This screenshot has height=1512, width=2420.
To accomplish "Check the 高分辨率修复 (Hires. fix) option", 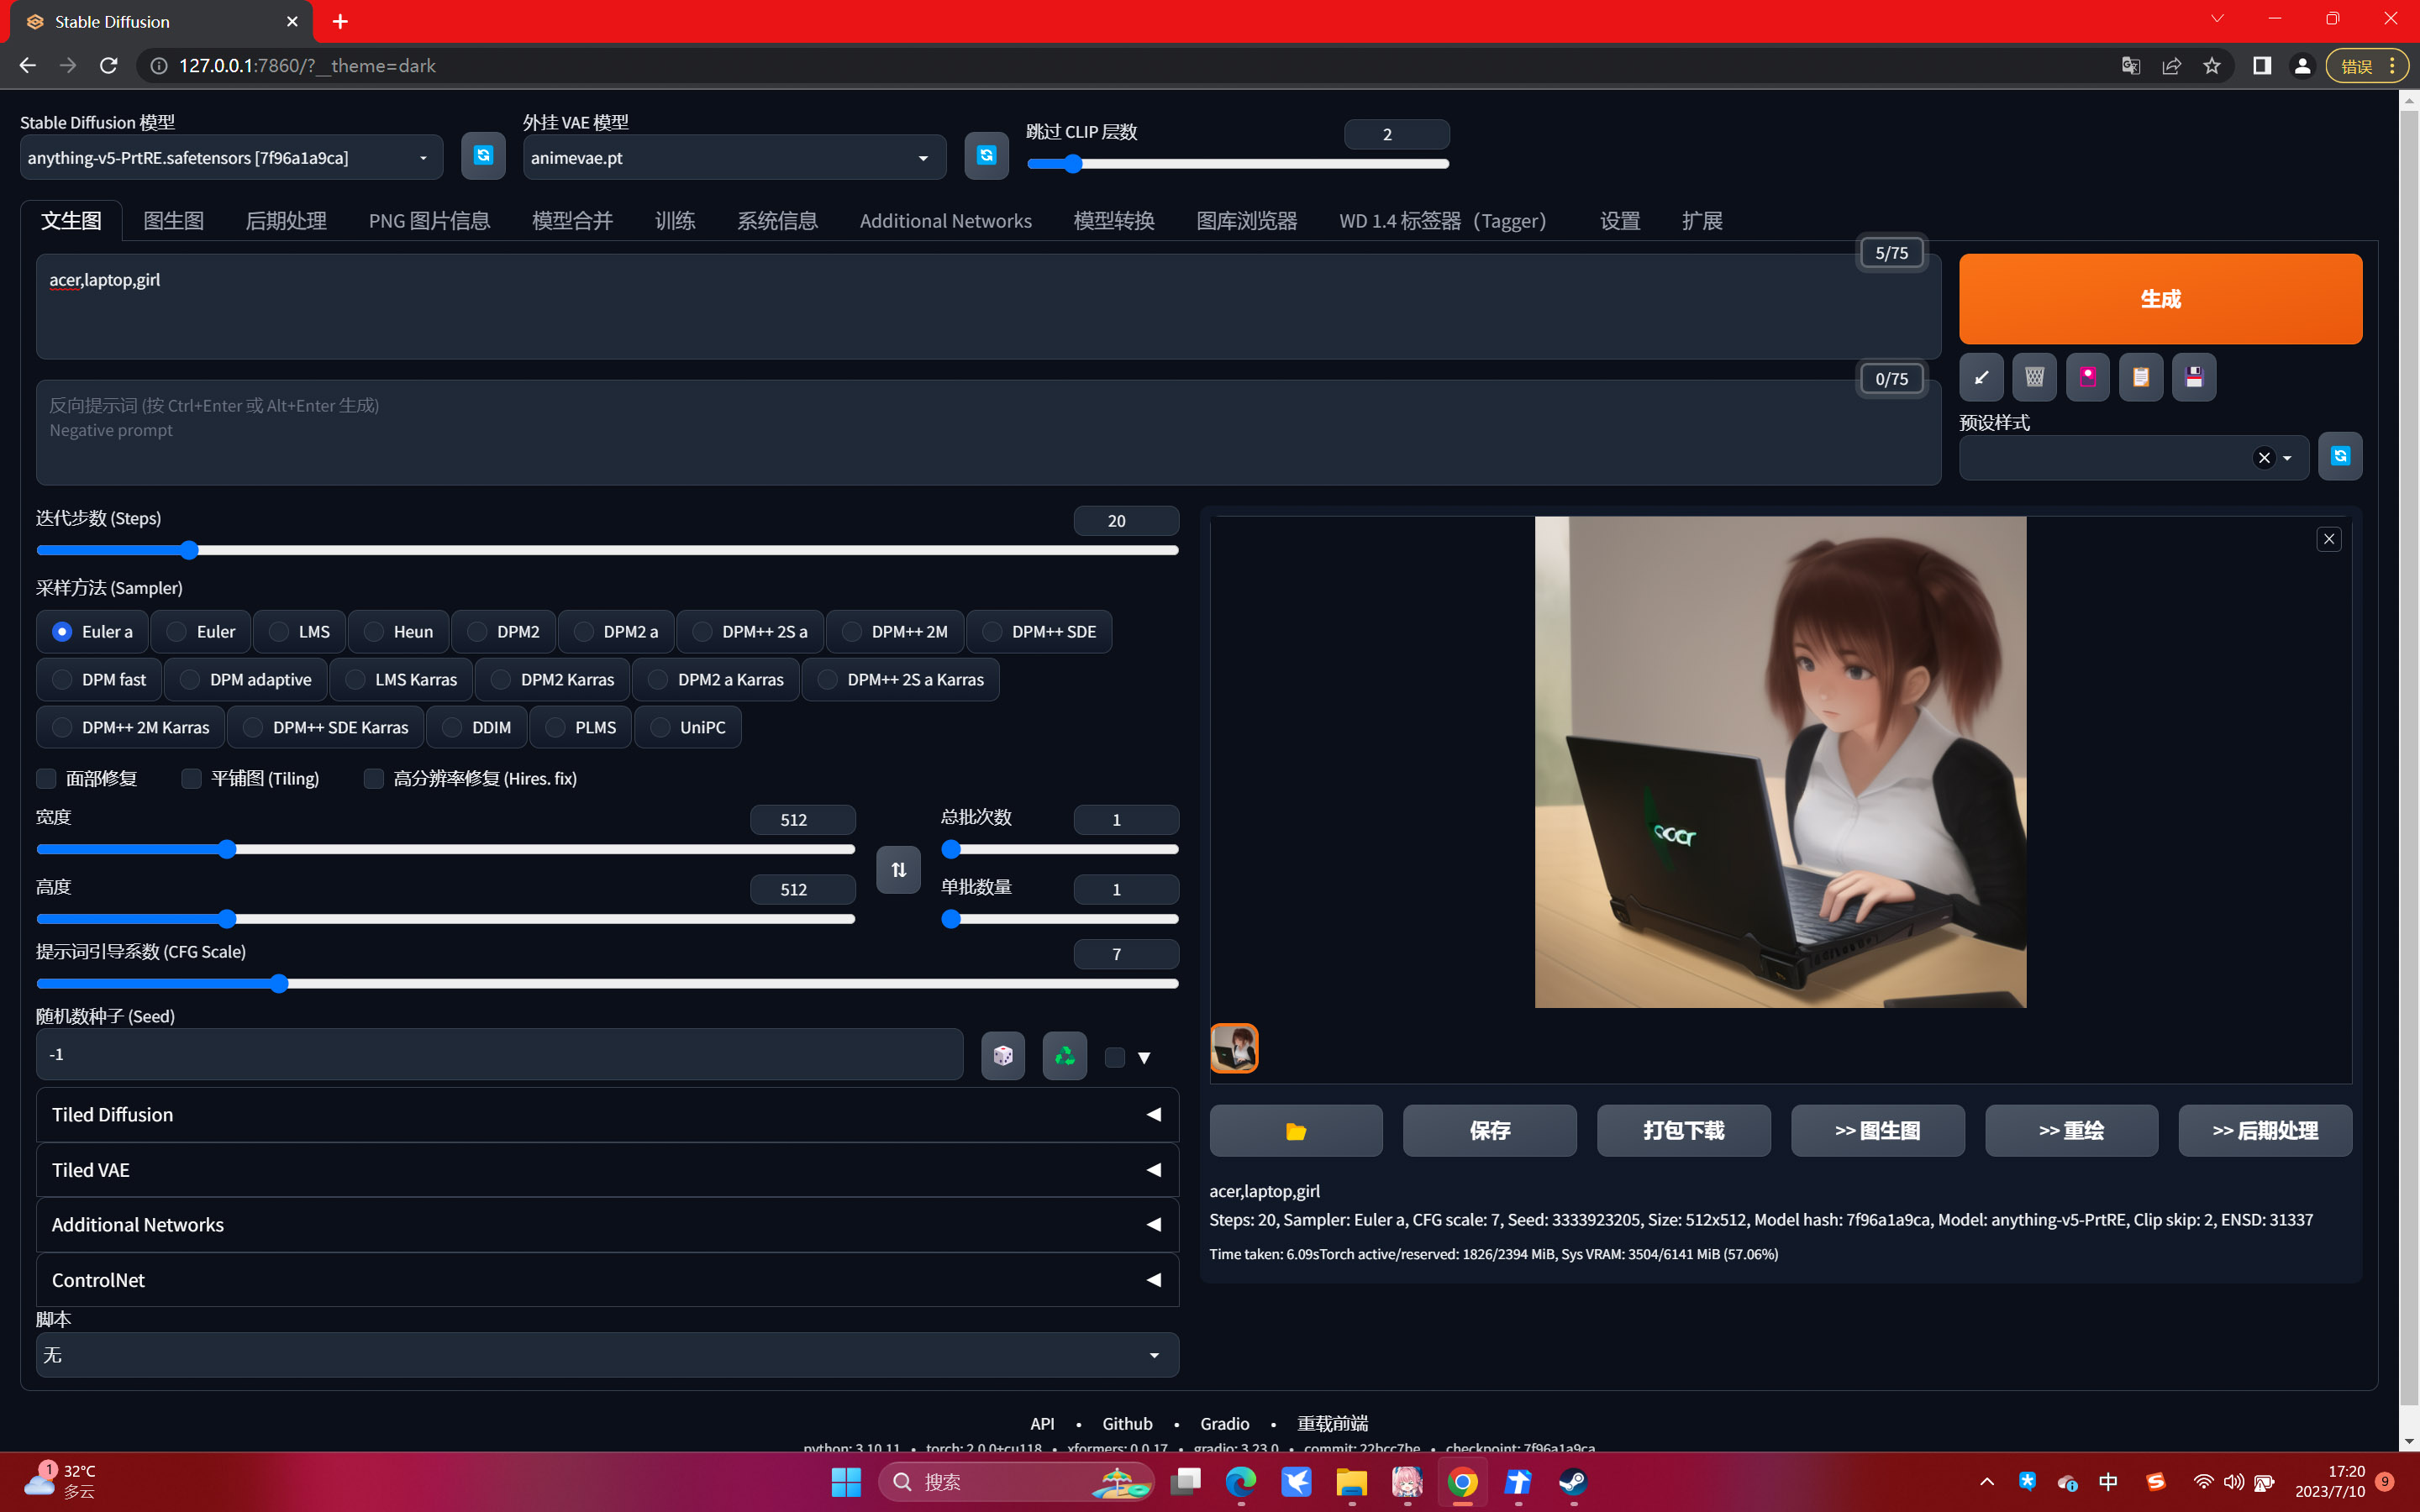I will 374,778.
